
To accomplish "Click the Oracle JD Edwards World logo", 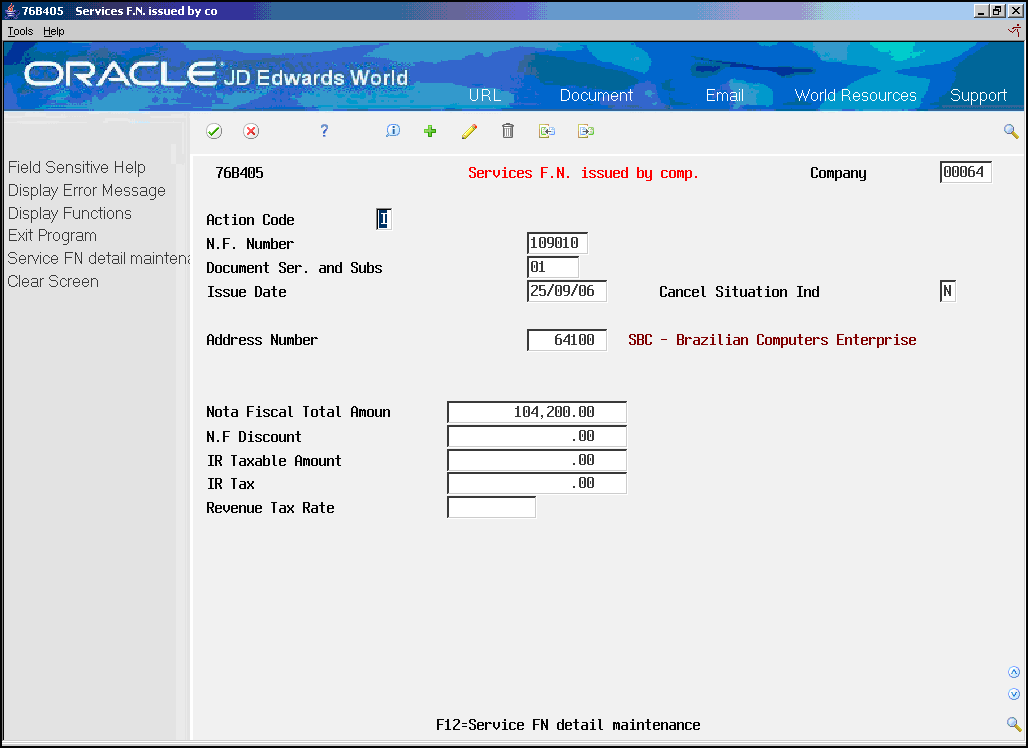I will click(216, 75).
